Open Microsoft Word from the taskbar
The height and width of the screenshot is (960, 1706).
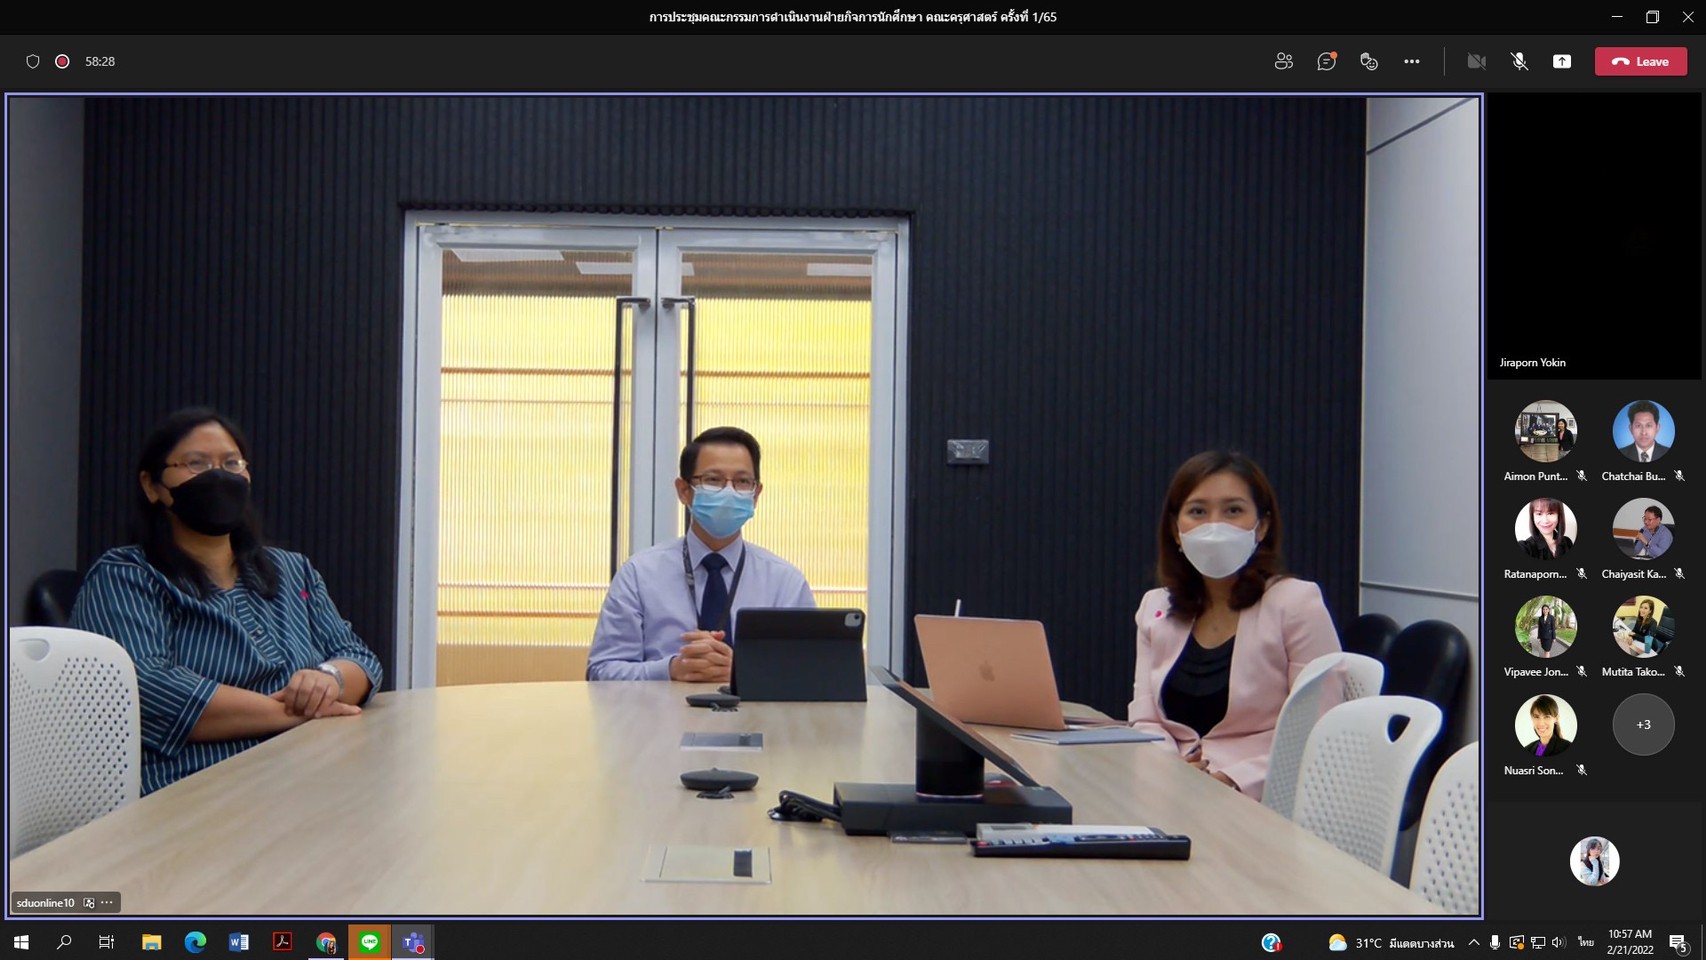click(x=238, y=942)
